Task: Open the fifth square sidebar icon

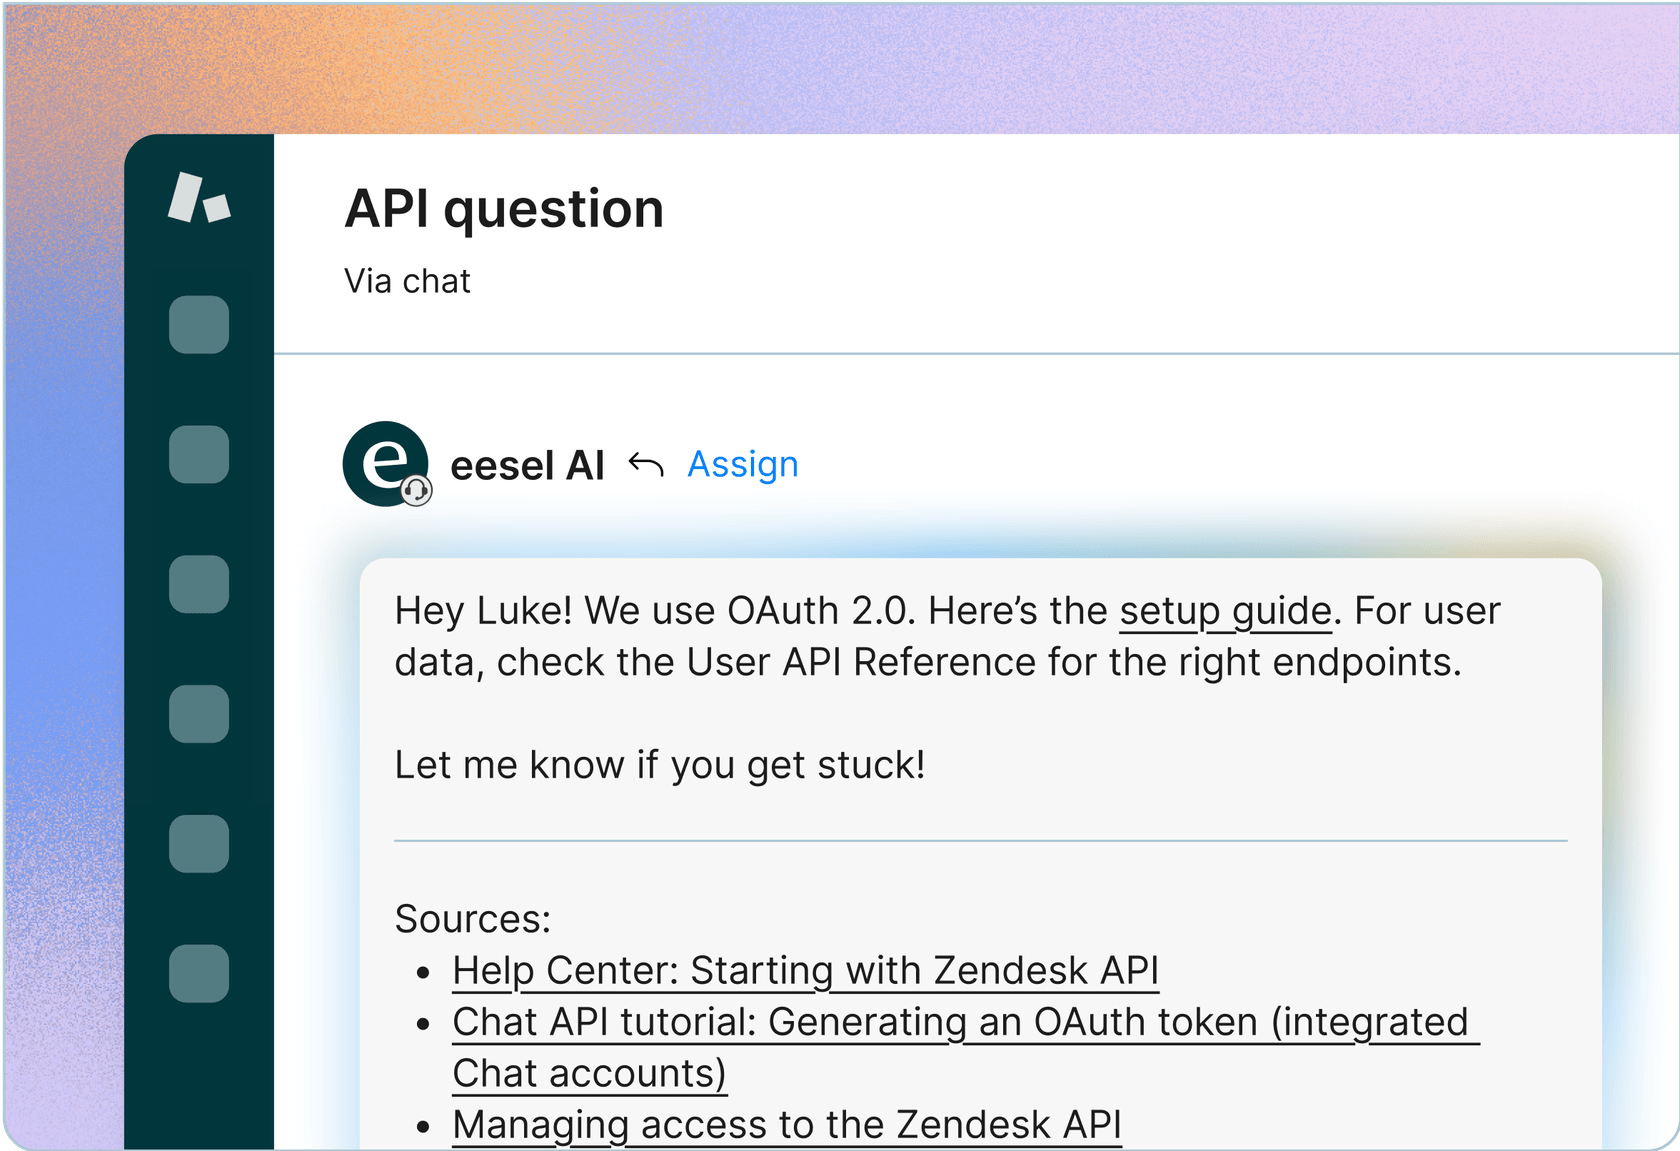Action: click(x=199, y=844)
